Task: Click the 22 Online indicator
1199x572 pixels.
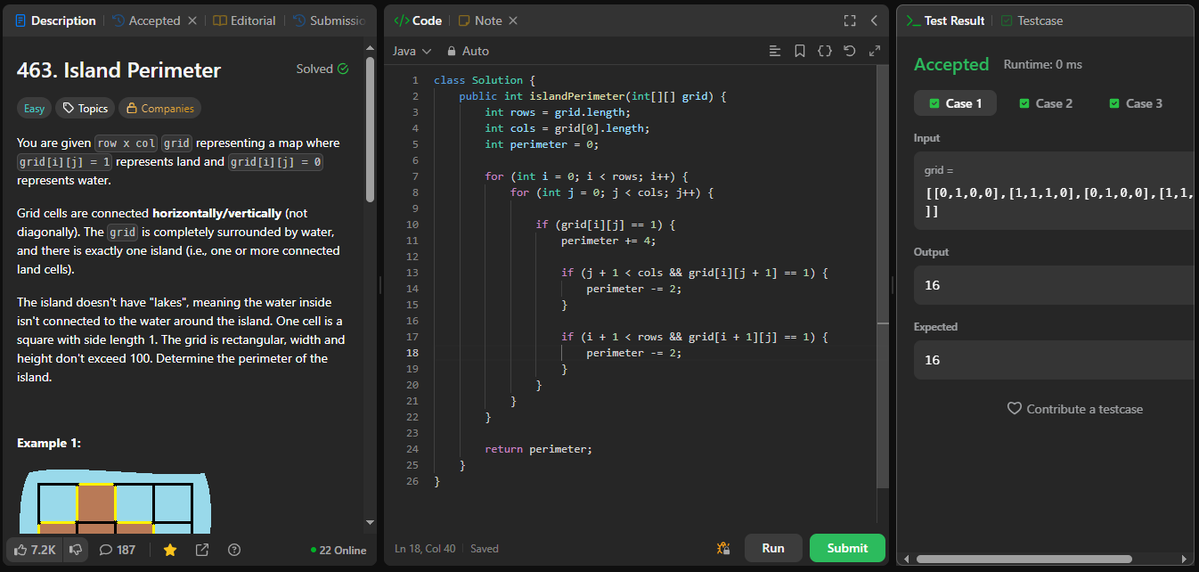Action: [x=339, y=550]
